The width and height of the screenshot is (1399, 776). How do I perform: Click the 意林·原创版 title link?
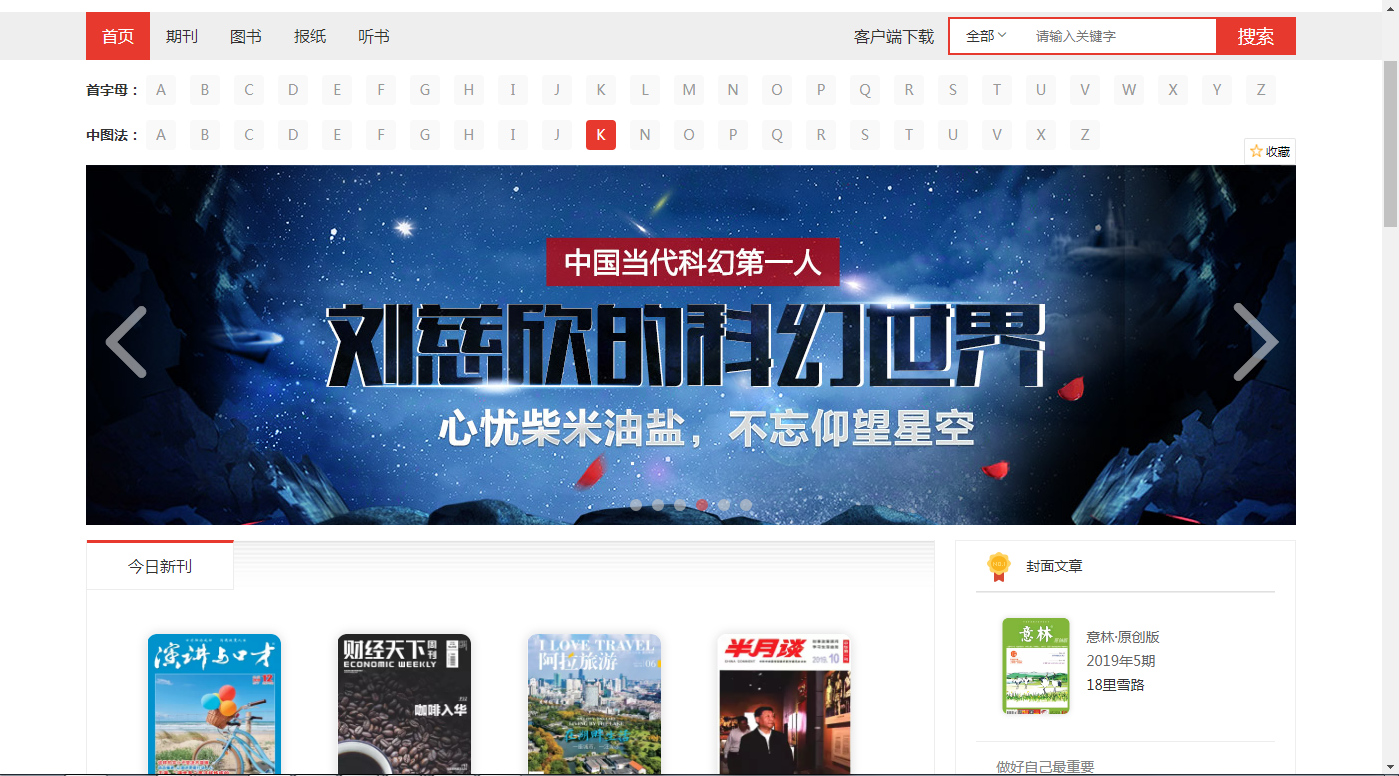pyautogui.click(x=1123, y=637)
